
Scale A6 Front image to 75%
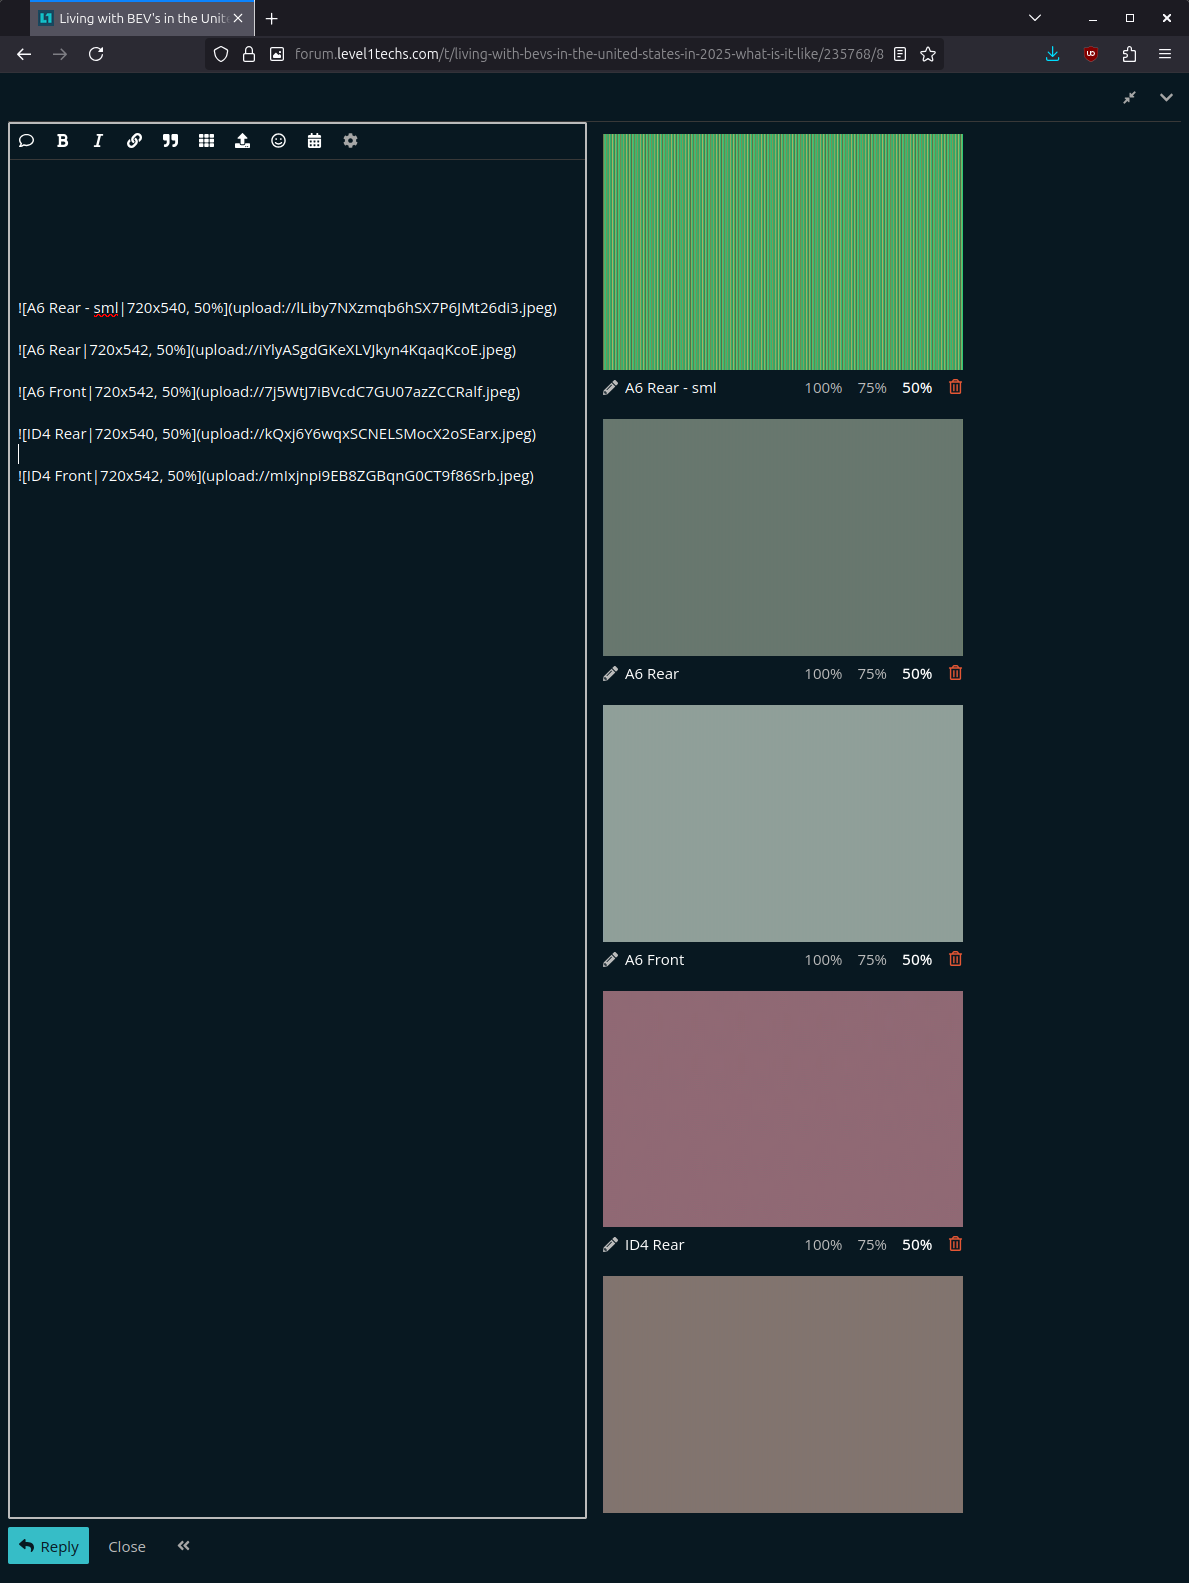click(x=871, y=960)
